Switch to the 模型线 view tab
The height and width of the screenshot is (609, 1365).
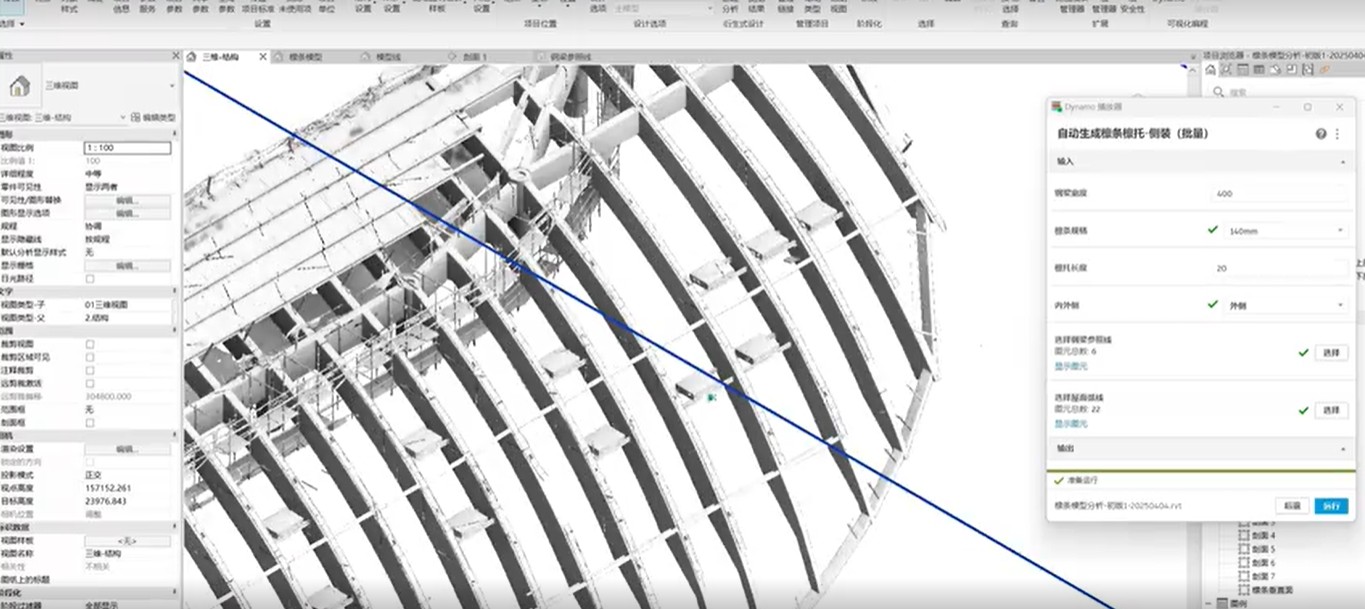point(387,57)
